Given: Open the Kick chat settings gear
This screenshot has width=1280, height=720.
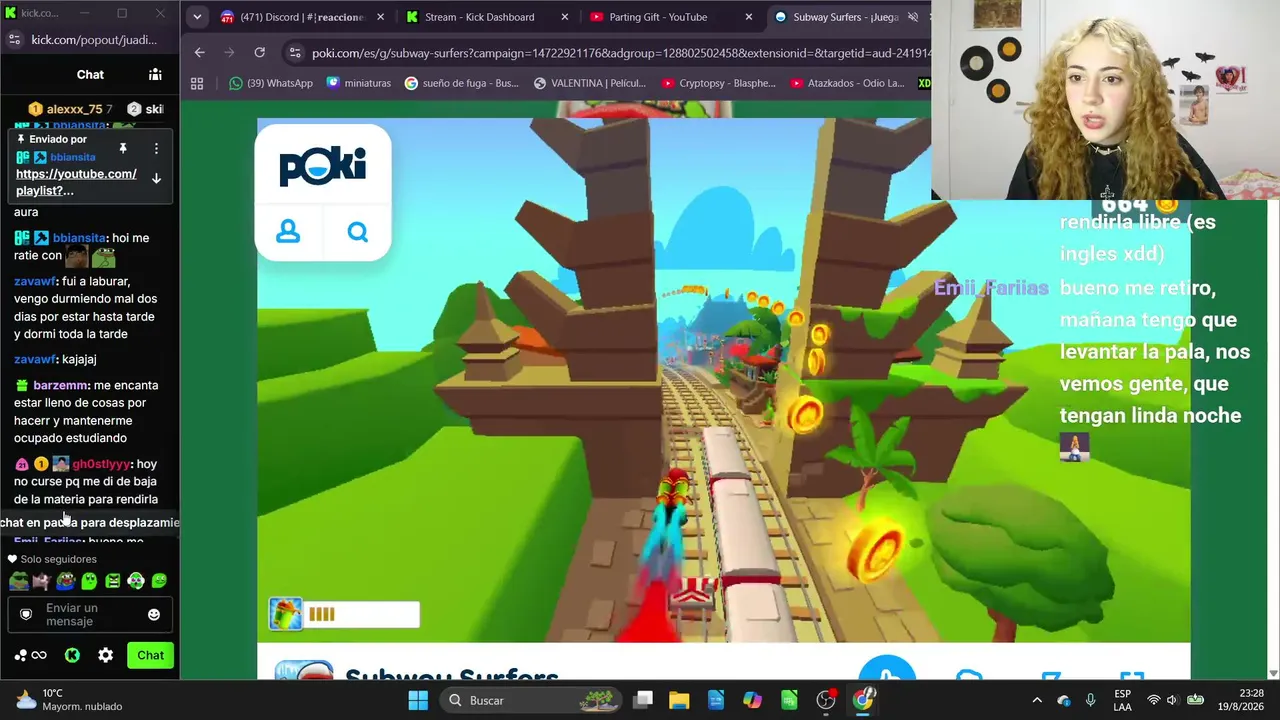Looking at the screenshot, I should click(106, 655).
